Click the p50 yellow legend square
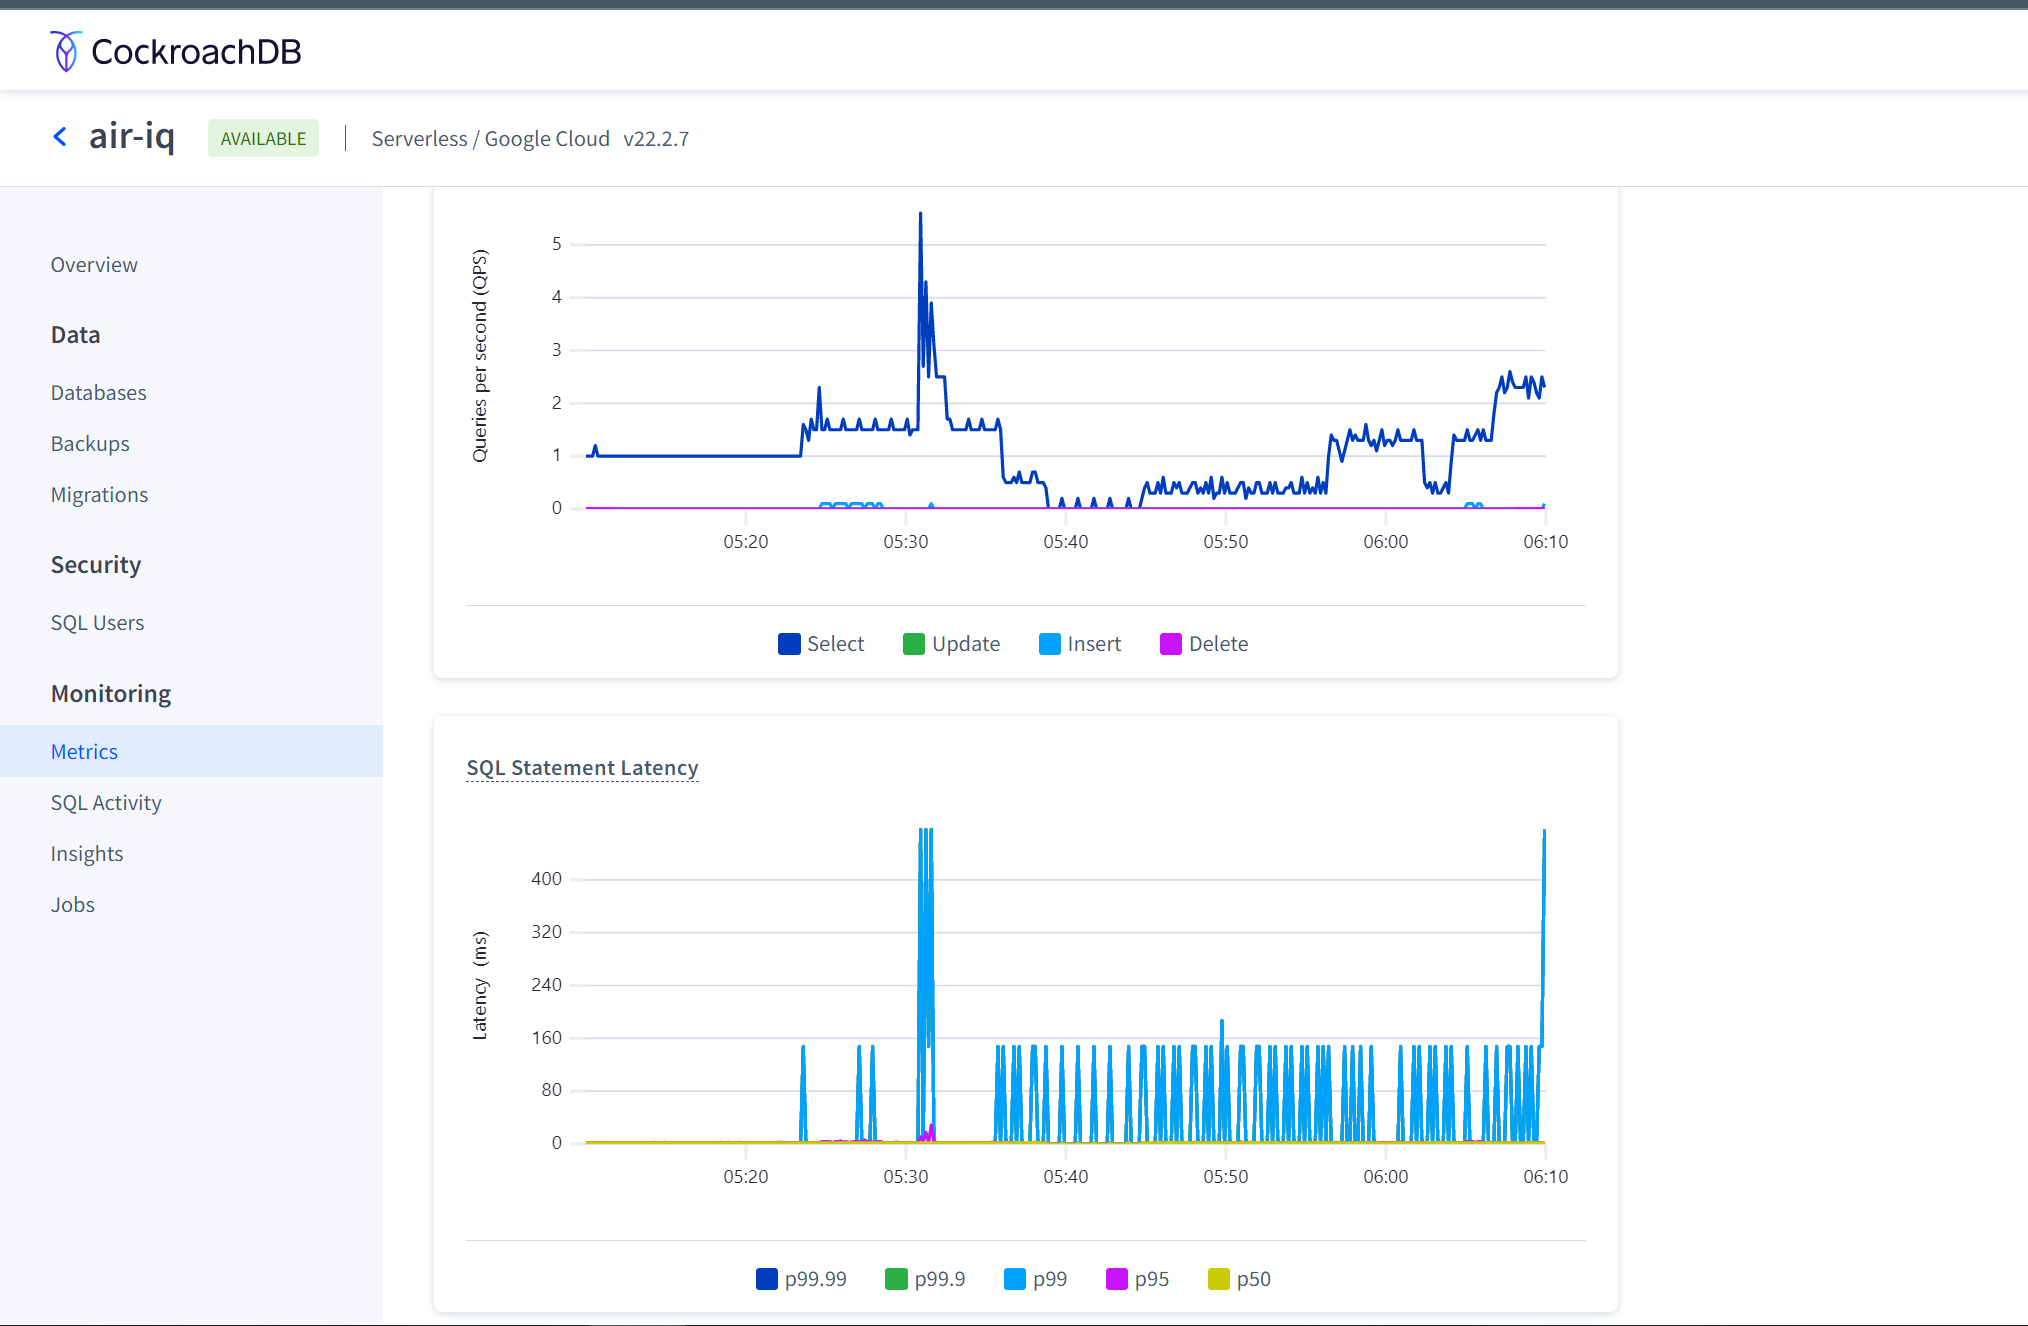This screenshot has height=1326, width=2028. pos(1218,1279)
